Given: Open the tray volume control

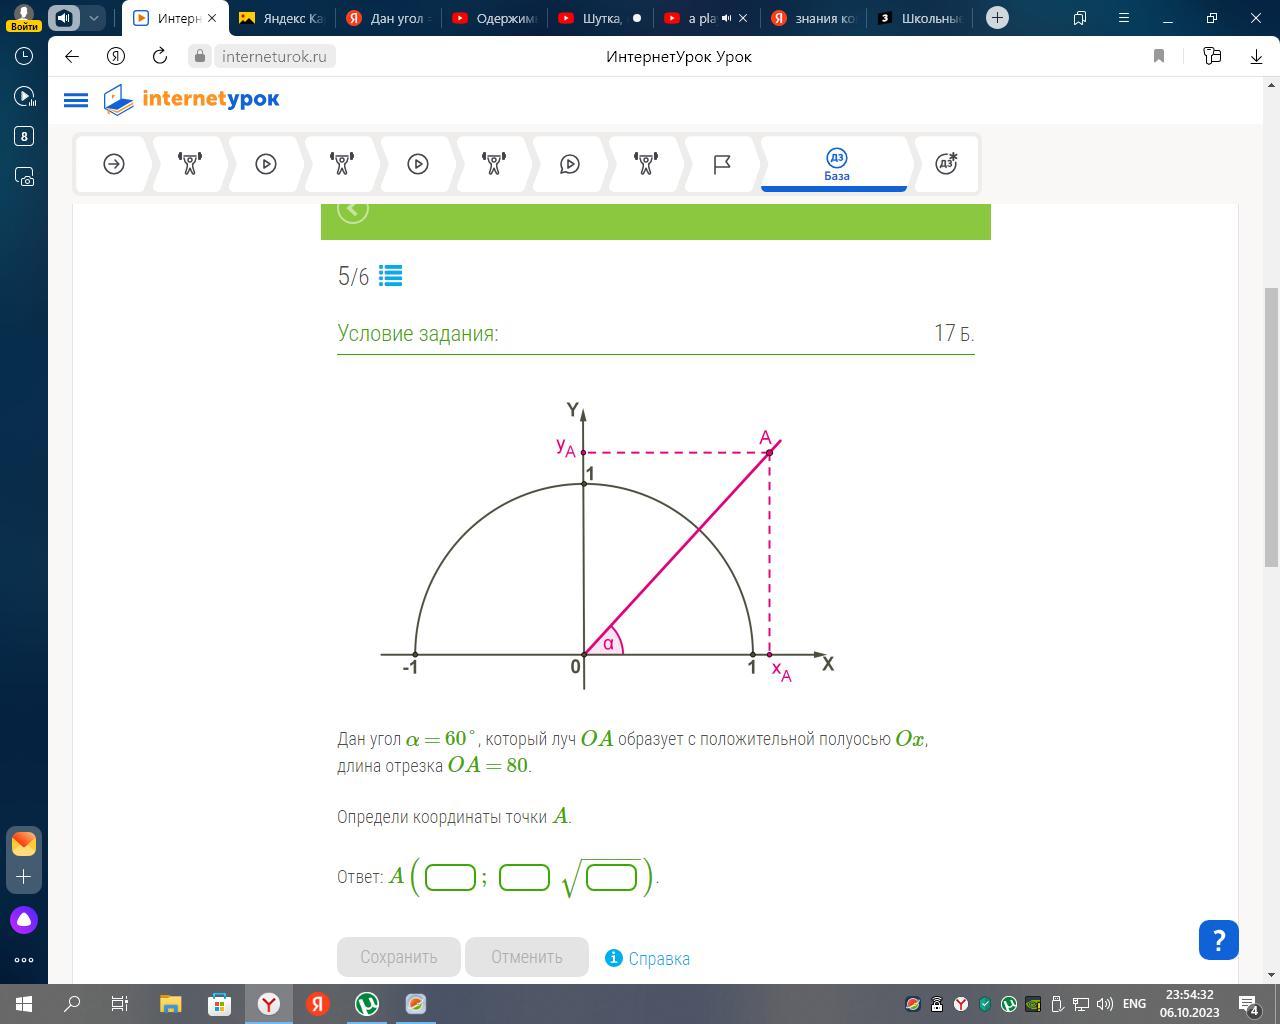Looking at the screenshot, I should (1105, 1004).
